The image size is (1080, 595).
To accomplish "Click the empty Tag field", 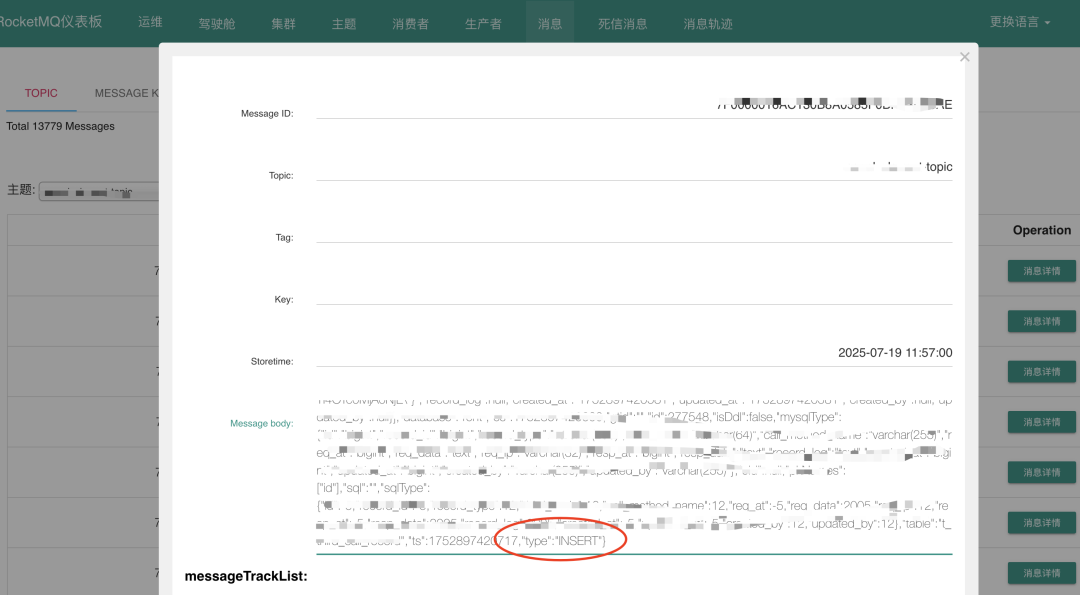I will point(634,229).
